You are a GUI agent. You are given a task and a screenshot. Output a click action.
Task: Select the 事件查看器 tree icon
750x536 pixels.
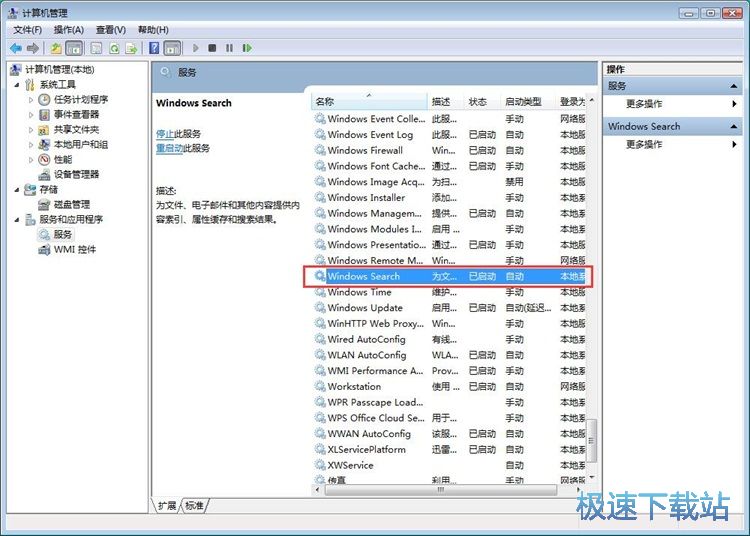click(x=44, y=115)
